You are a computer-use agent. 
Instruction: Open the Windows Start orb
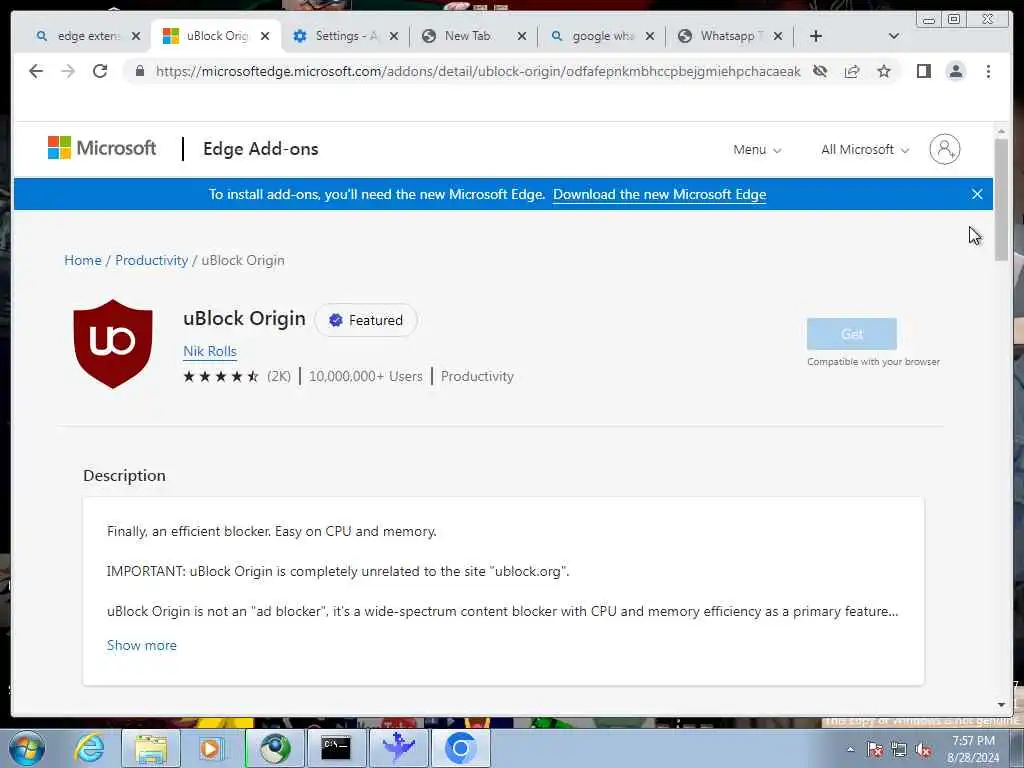(27, 748)
